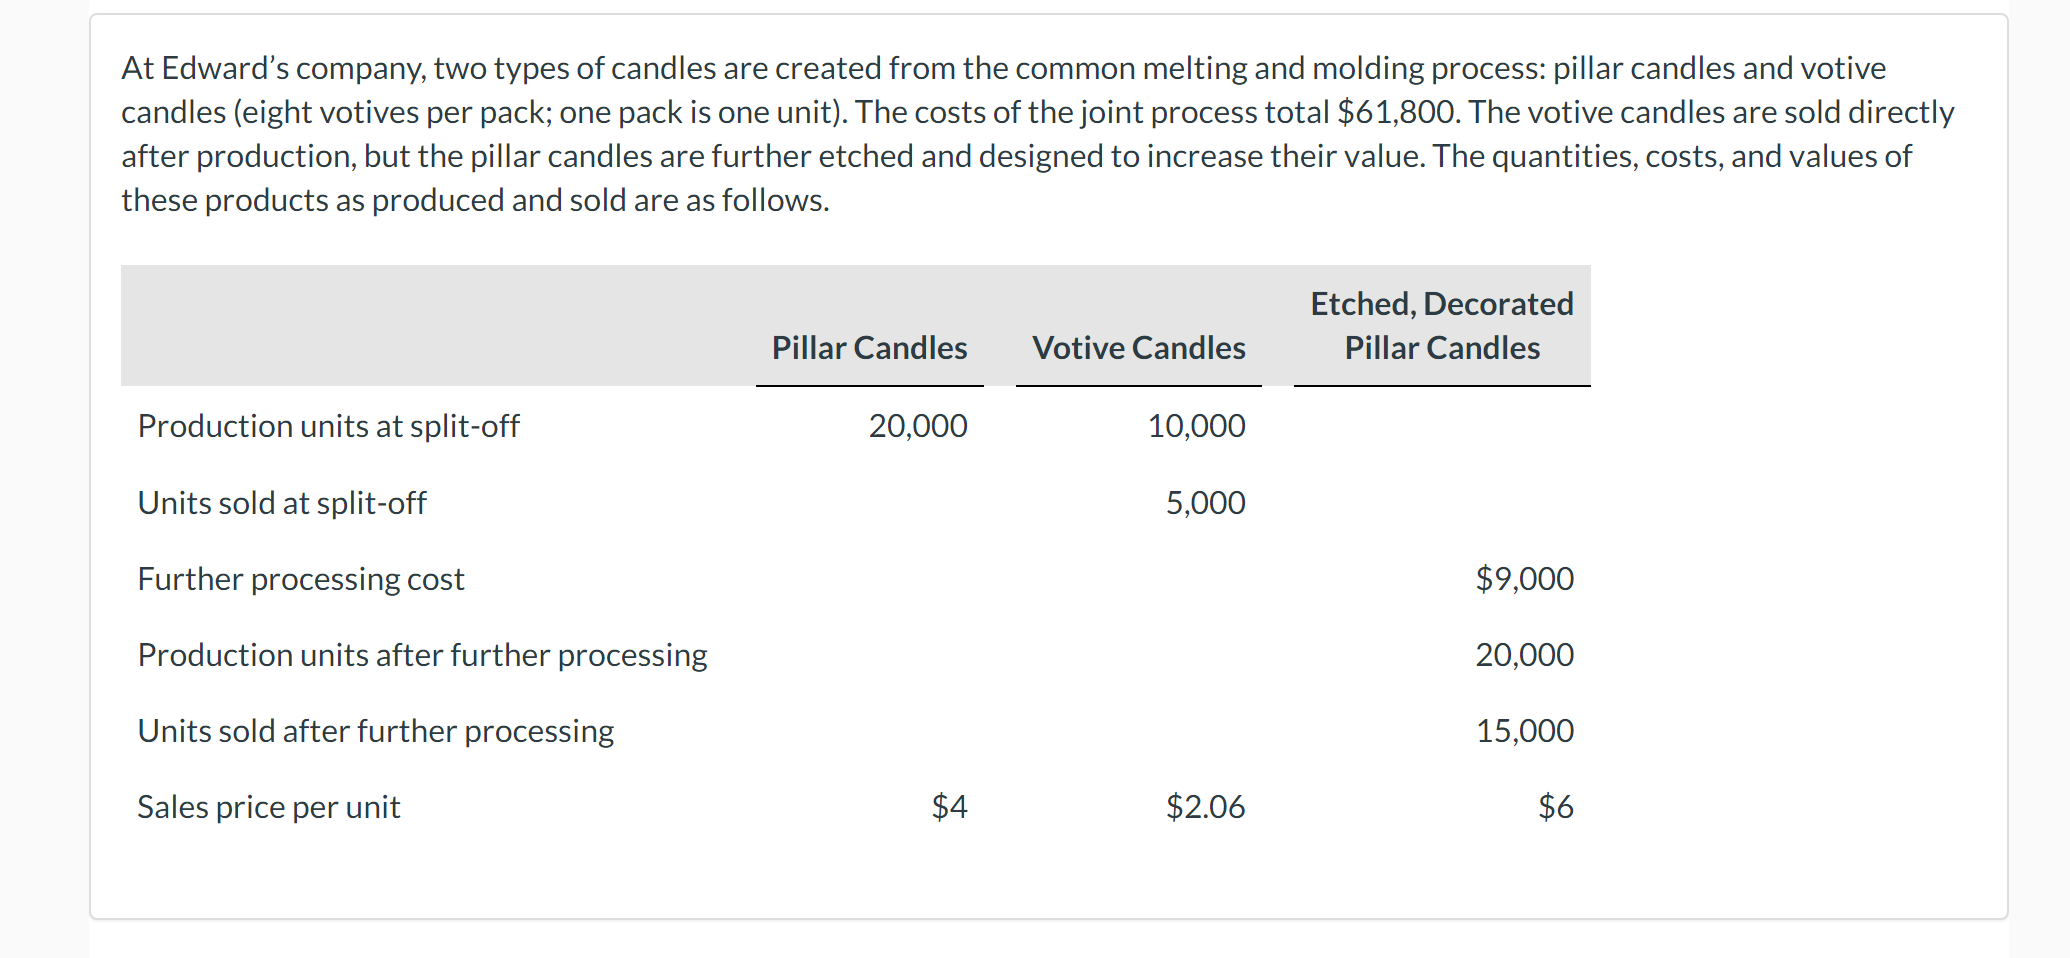The height and width of the screenshot is (958, 2070).
Task: Click the Further processing cost row label
Action: point(301,579)
